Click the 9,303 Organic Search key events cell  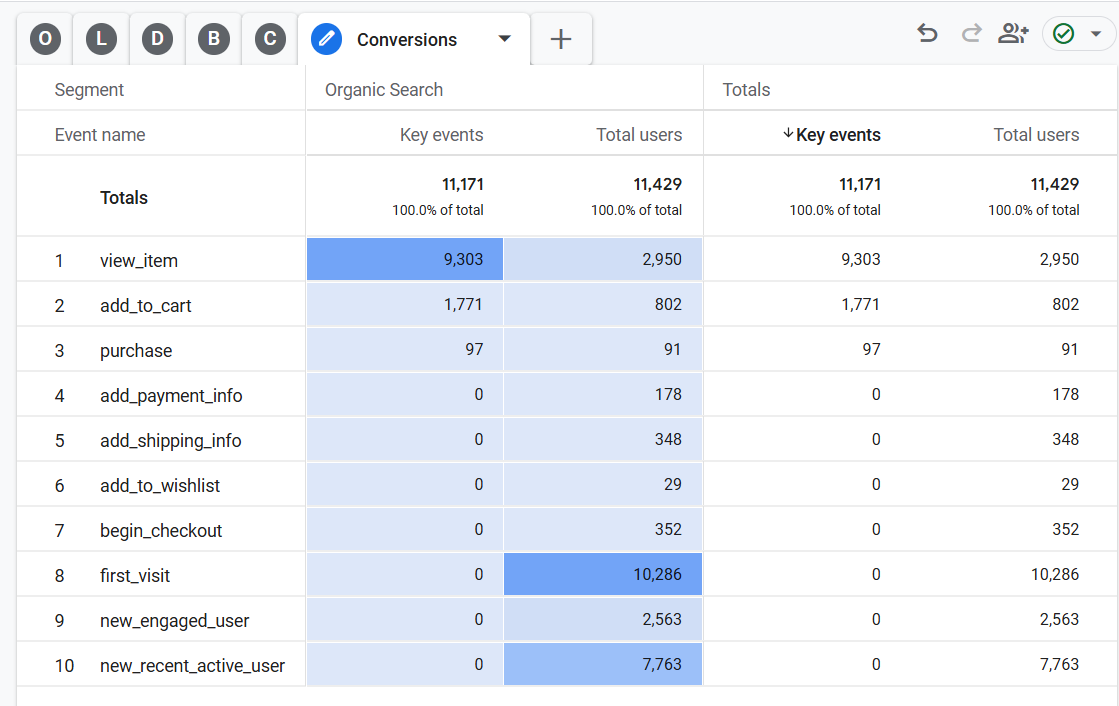click(x=405, y=259)
